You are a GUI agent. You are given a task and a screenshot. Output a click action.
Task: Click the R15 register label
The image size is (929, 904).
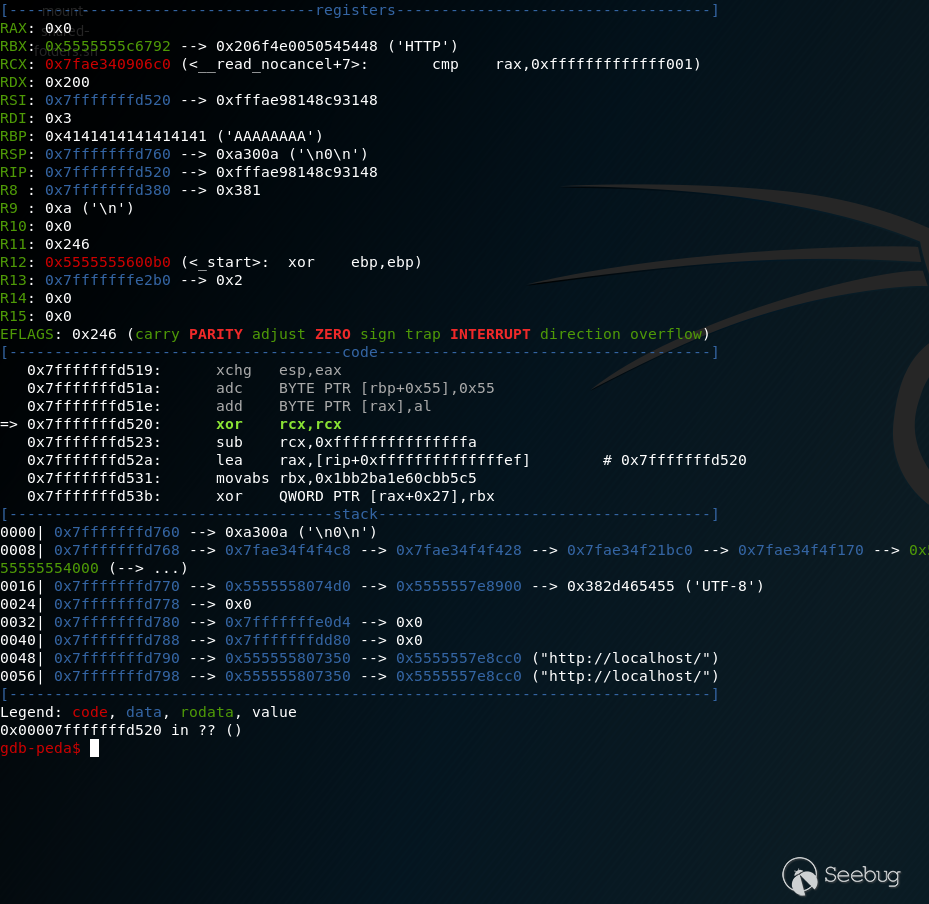13,316
